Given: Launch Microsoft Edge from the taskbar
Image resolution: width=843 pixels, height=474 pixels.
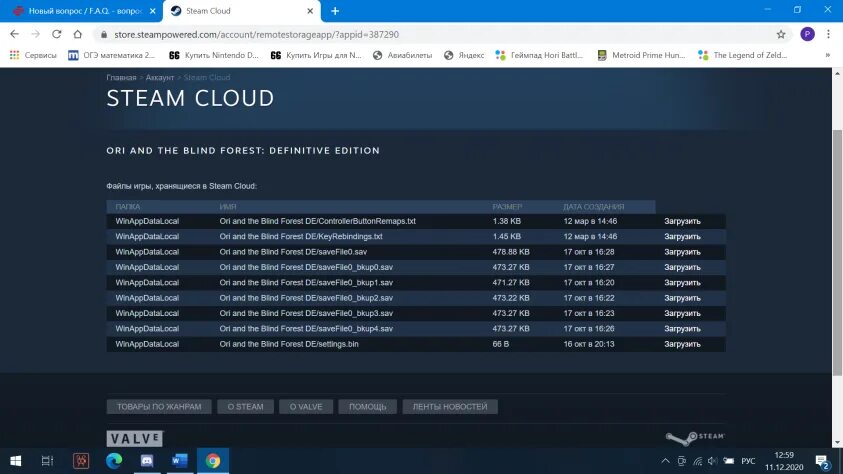Looking at the screenshot, I should 114,461.
